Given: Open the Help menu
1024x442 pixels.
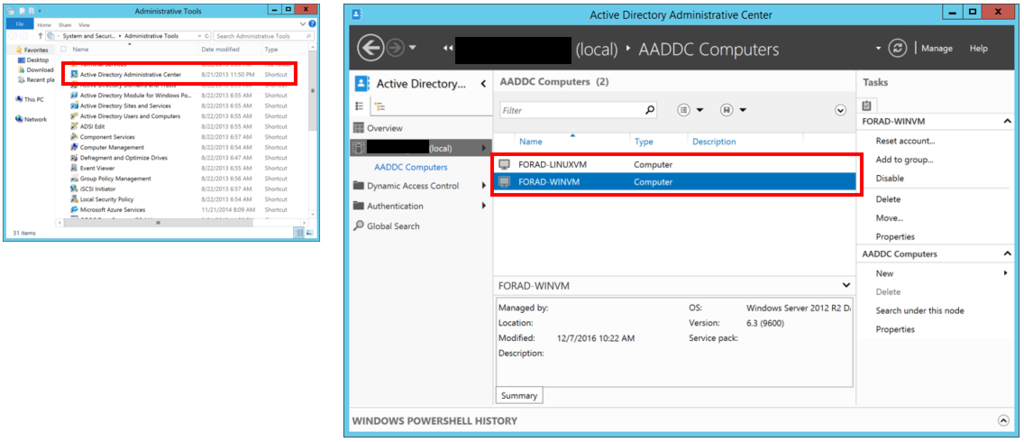Looking at the screenshot, I should pos(978,48).
